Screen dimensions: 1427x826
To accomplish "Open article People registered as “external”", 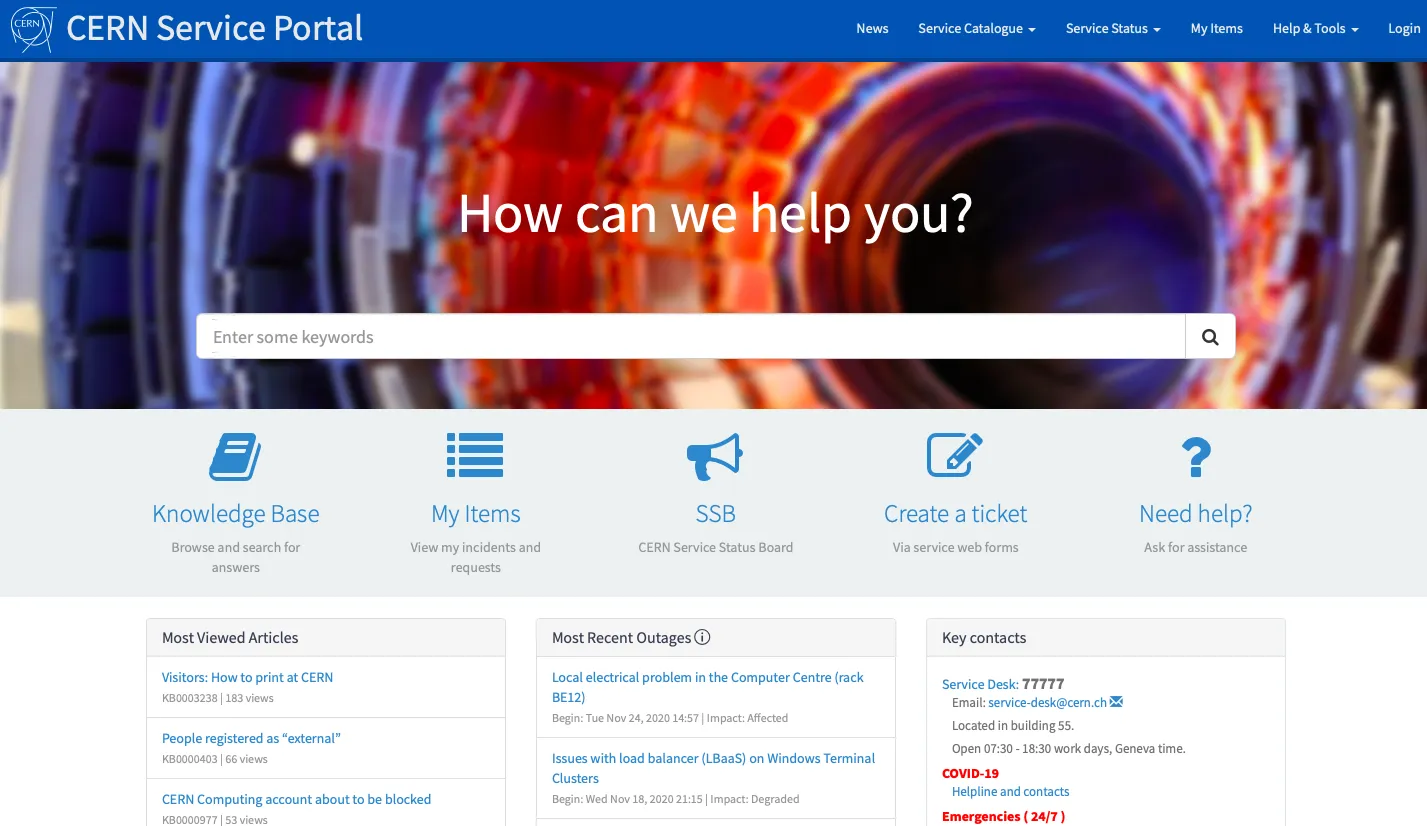I will 251,738.
